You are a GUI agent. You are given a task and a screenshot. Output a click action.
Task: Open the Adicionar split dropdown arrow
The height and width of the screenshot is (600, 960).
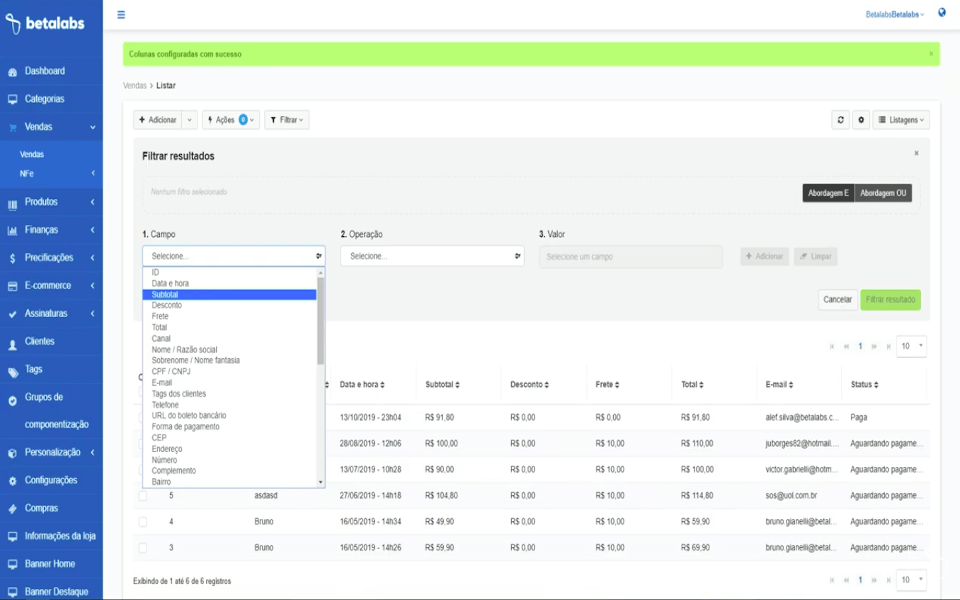190,120
